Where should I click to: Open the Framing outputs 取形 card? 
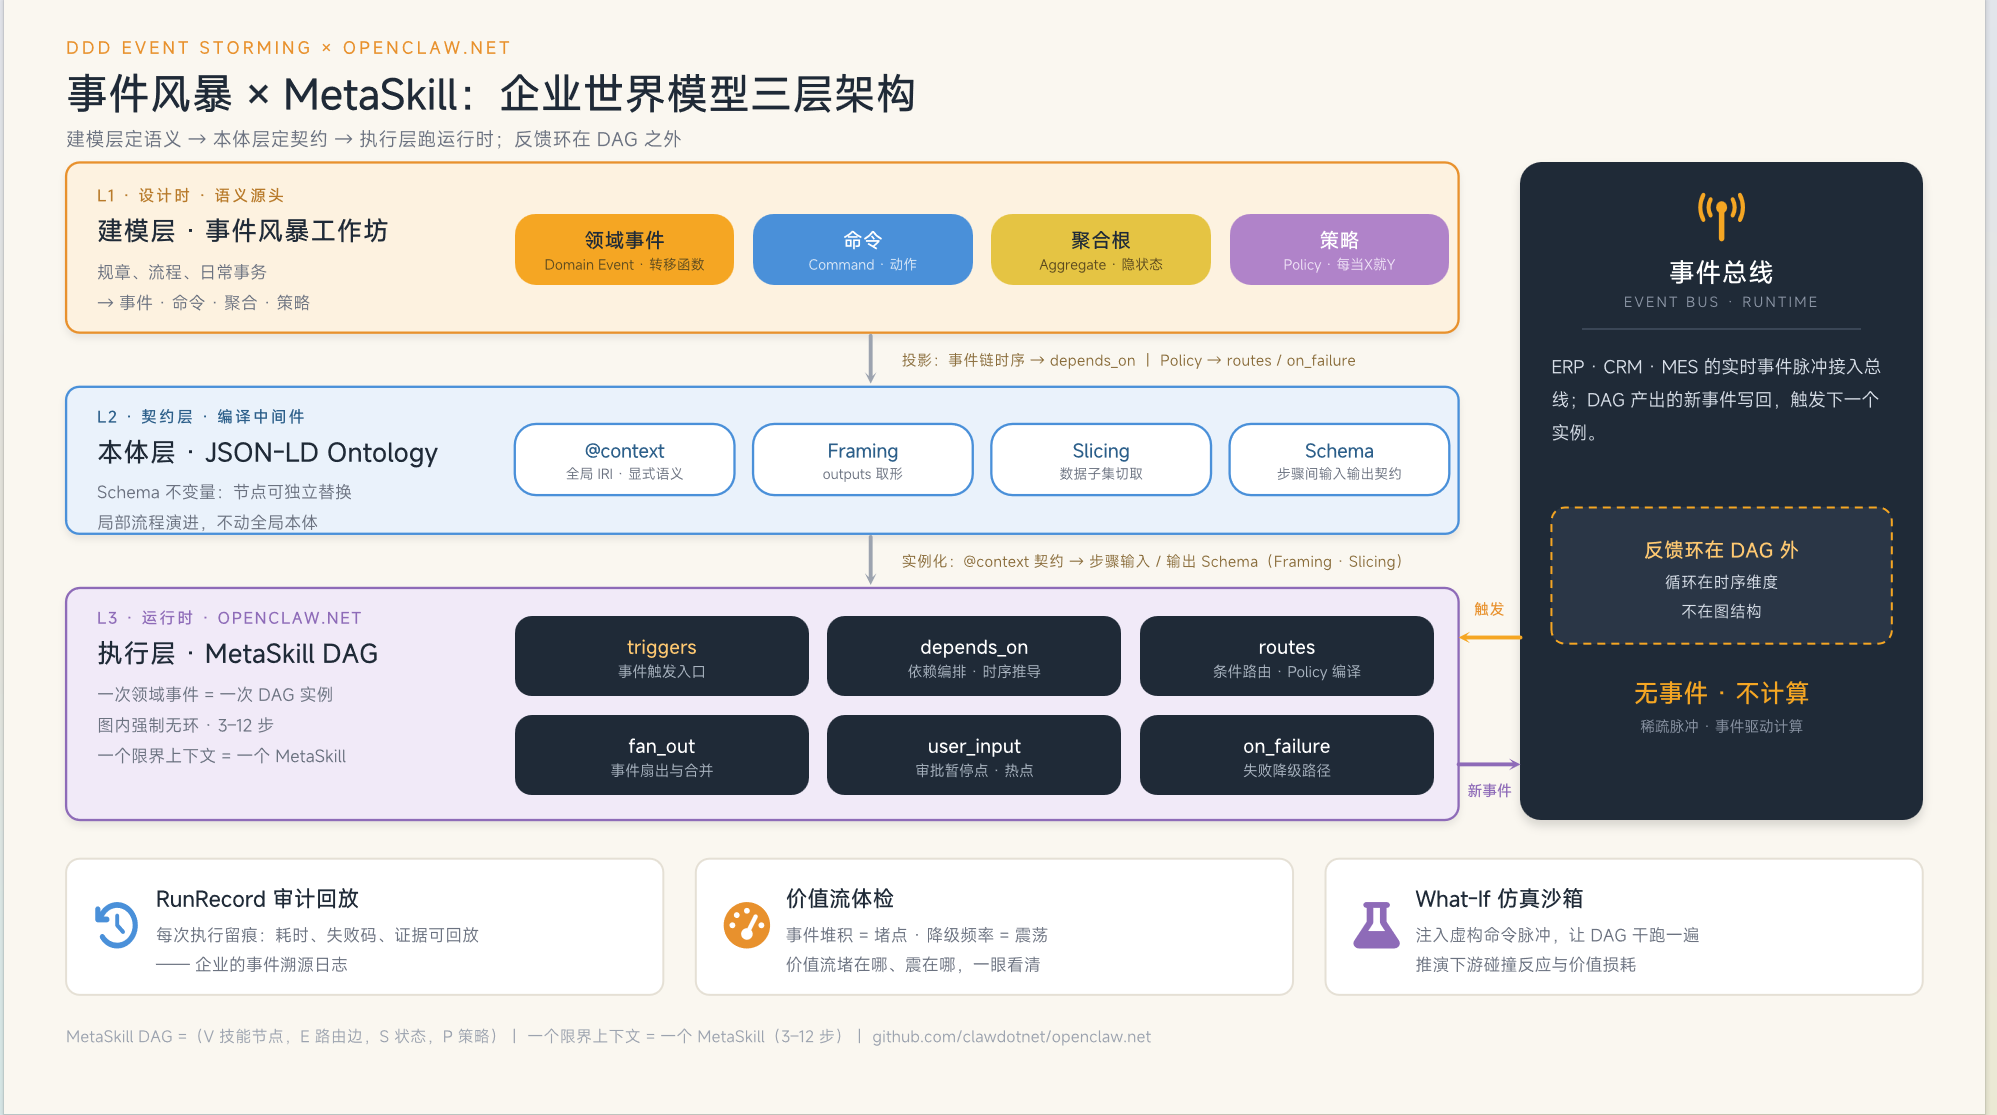pyautogui.click(x=862, y=460)
